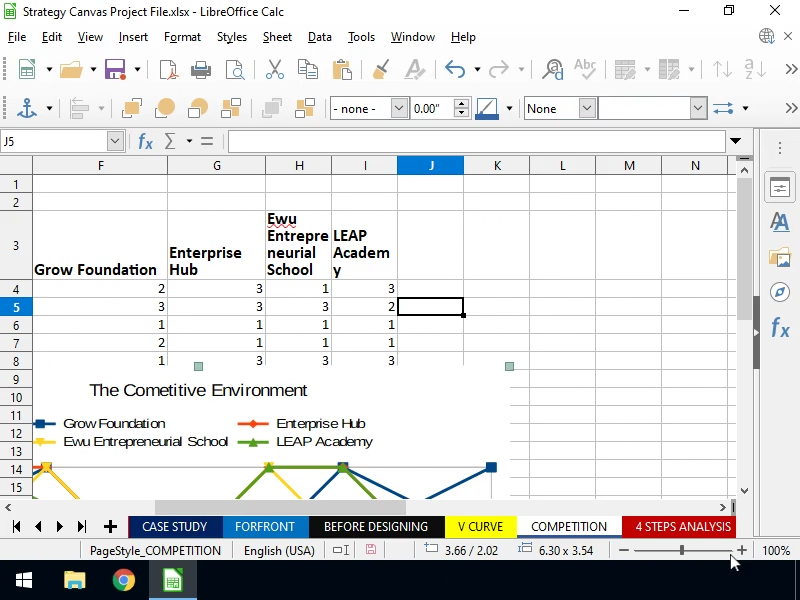800x600 pixels.
Task: Expand line color dropdown arrow
Action: pyautogui.click(x=509, y=108)
